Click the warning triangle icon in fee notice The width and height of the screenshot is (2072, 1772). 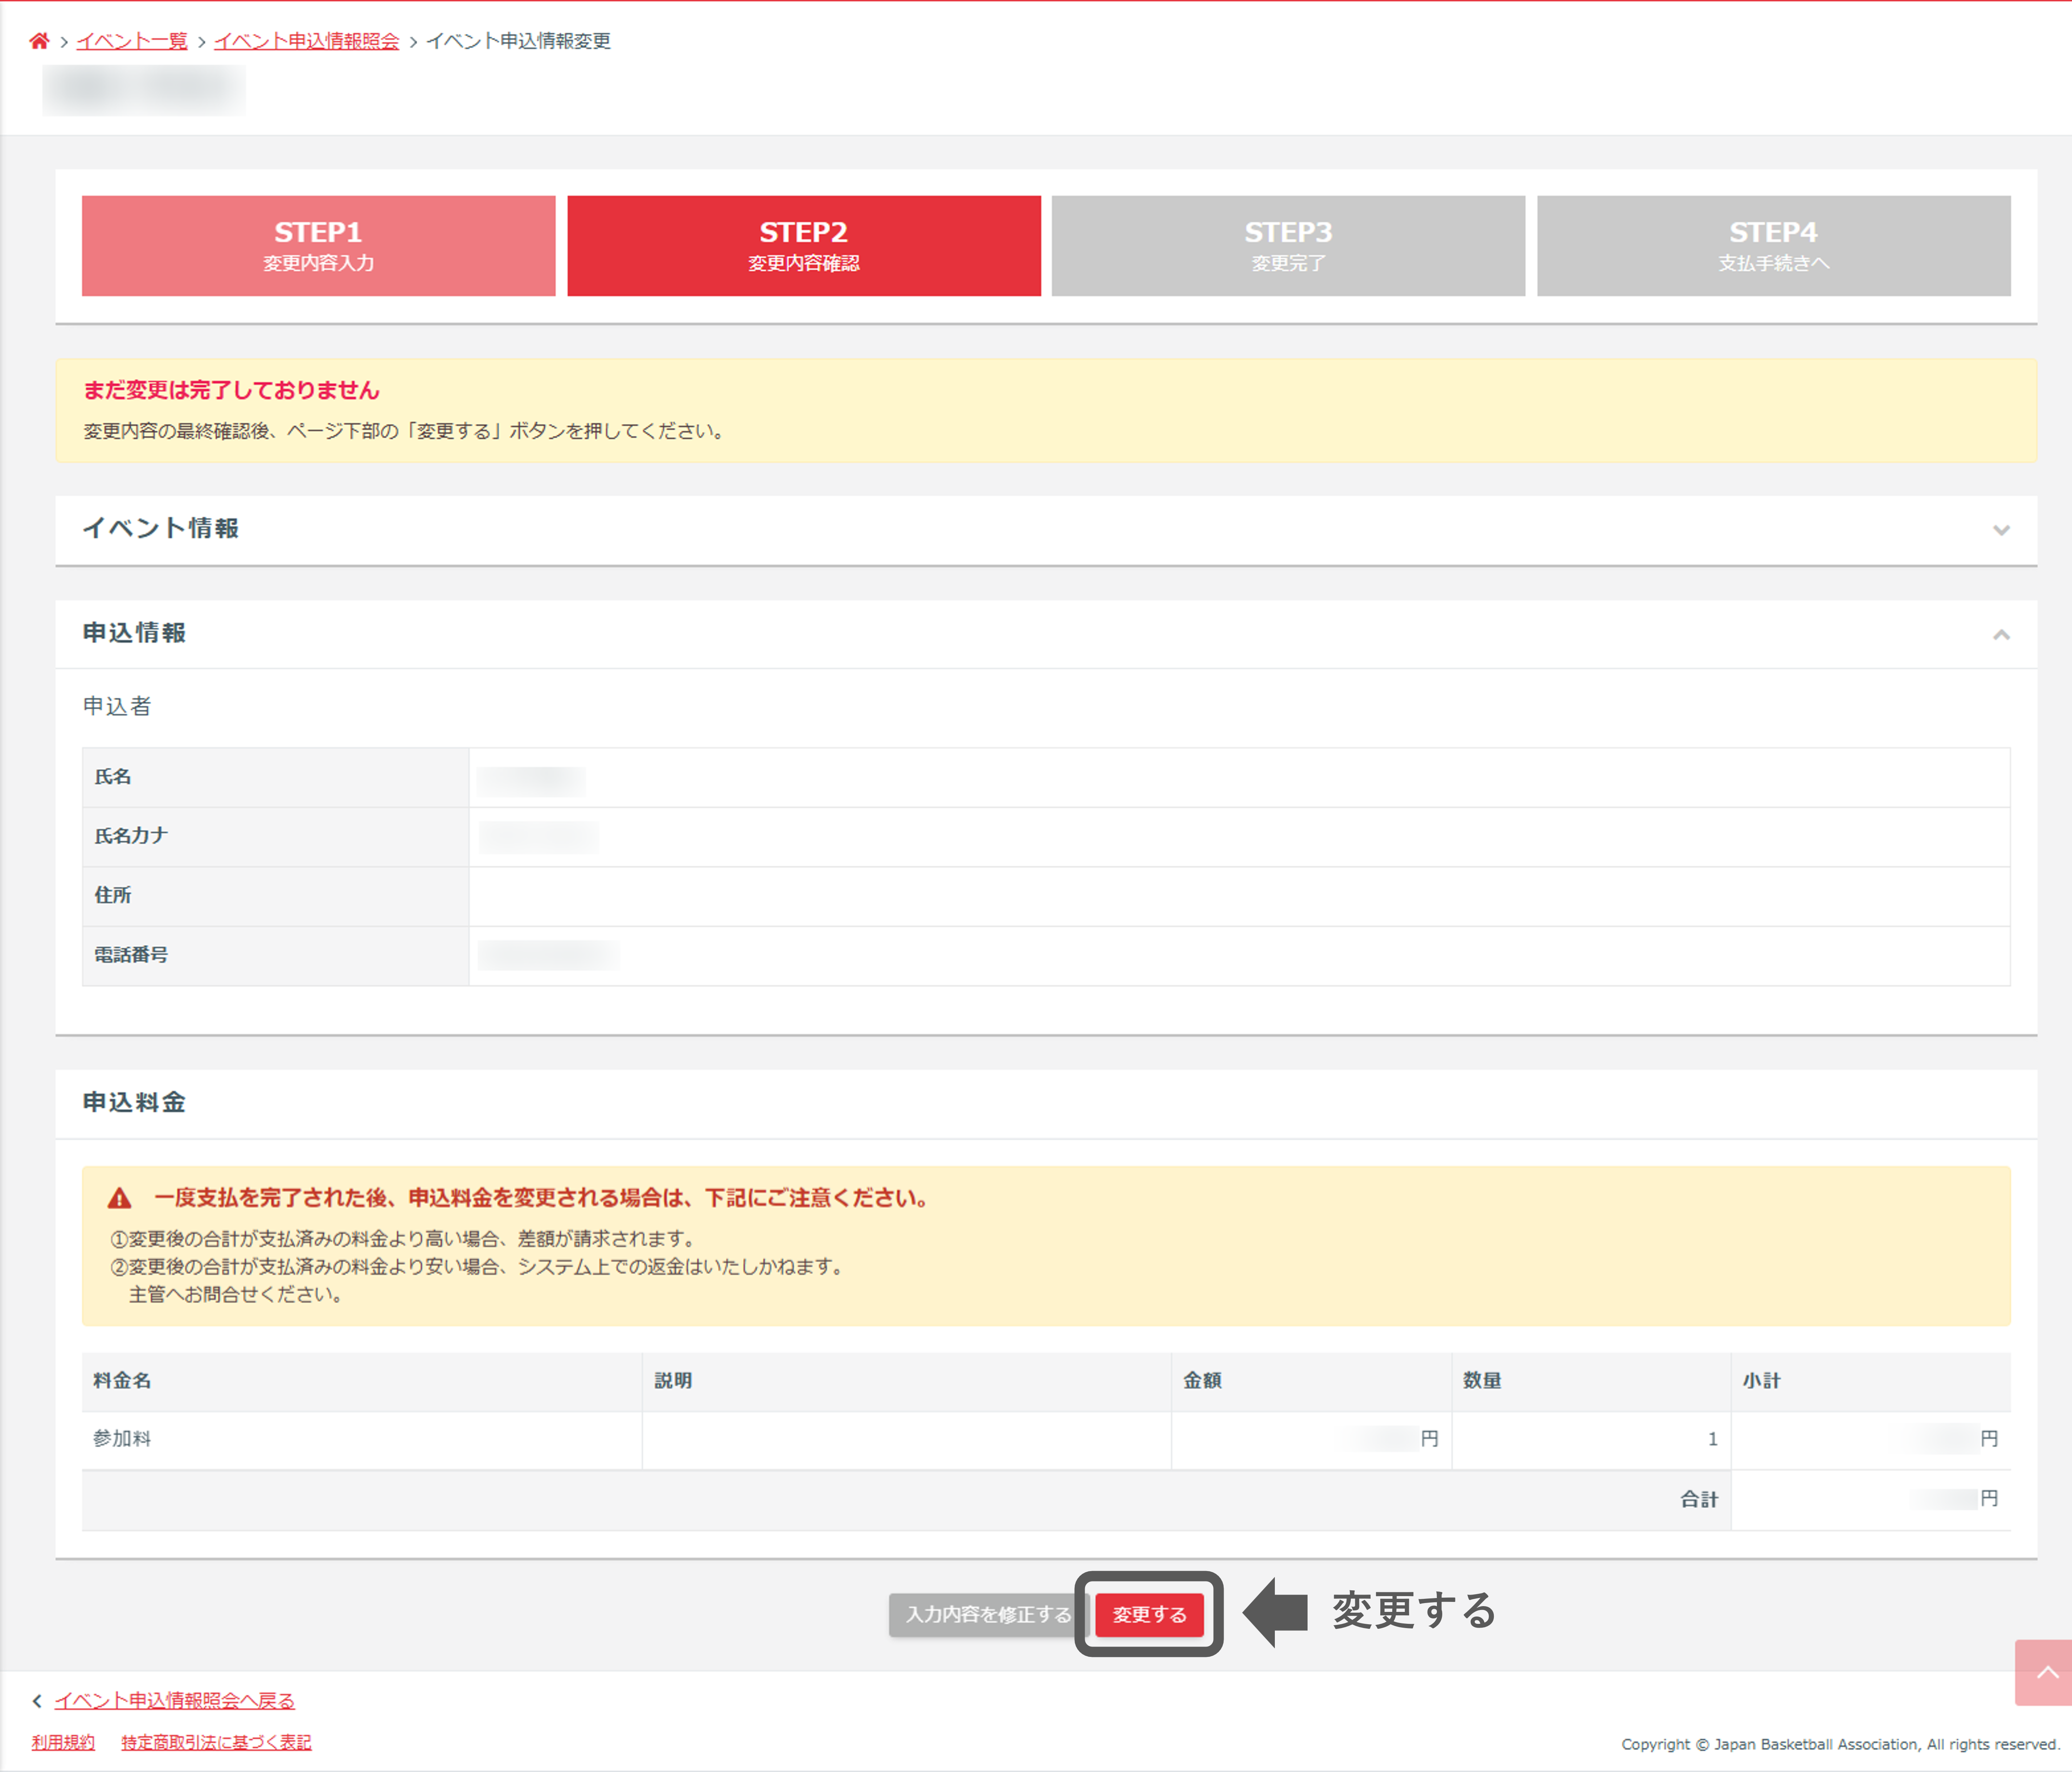pyautogui.click(x=119, y=1198)
